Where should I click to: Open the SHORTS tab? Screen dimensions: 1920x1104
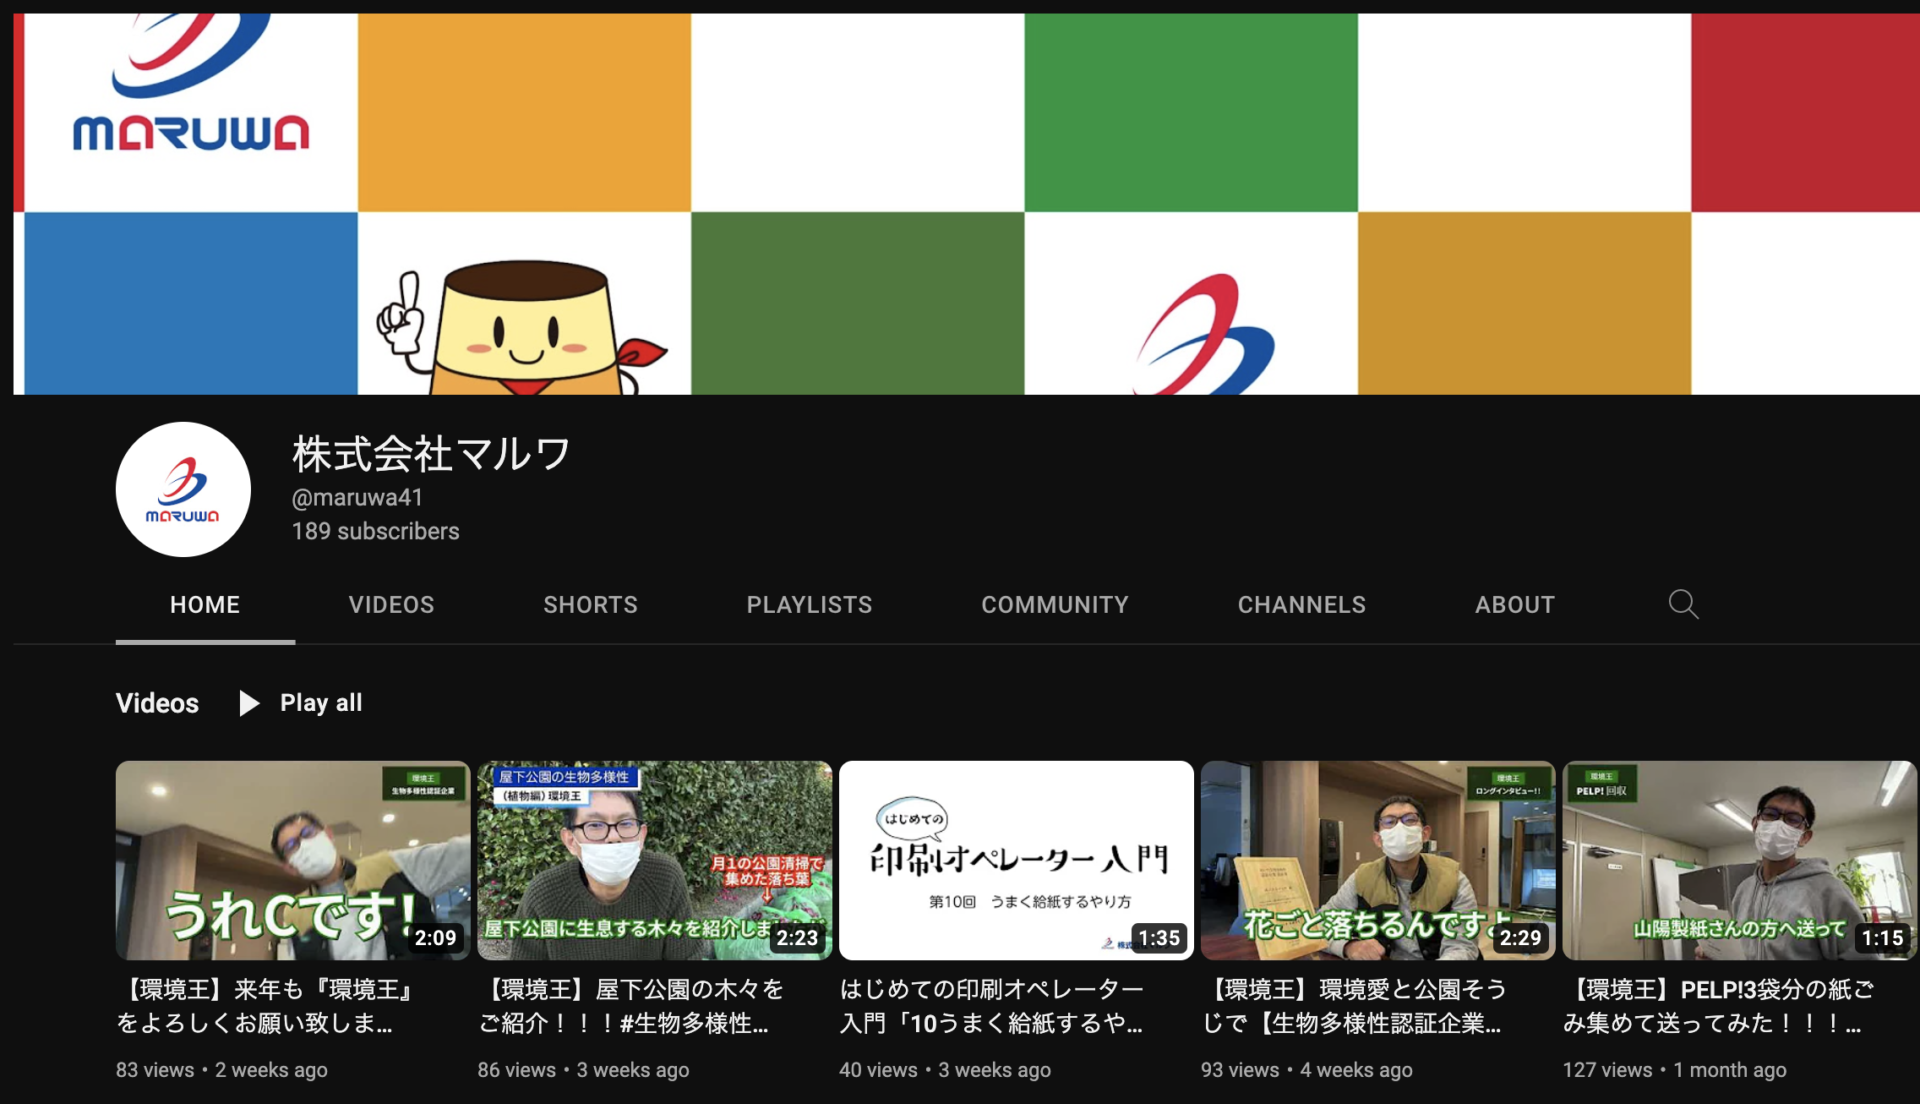[x=590, y=604]
